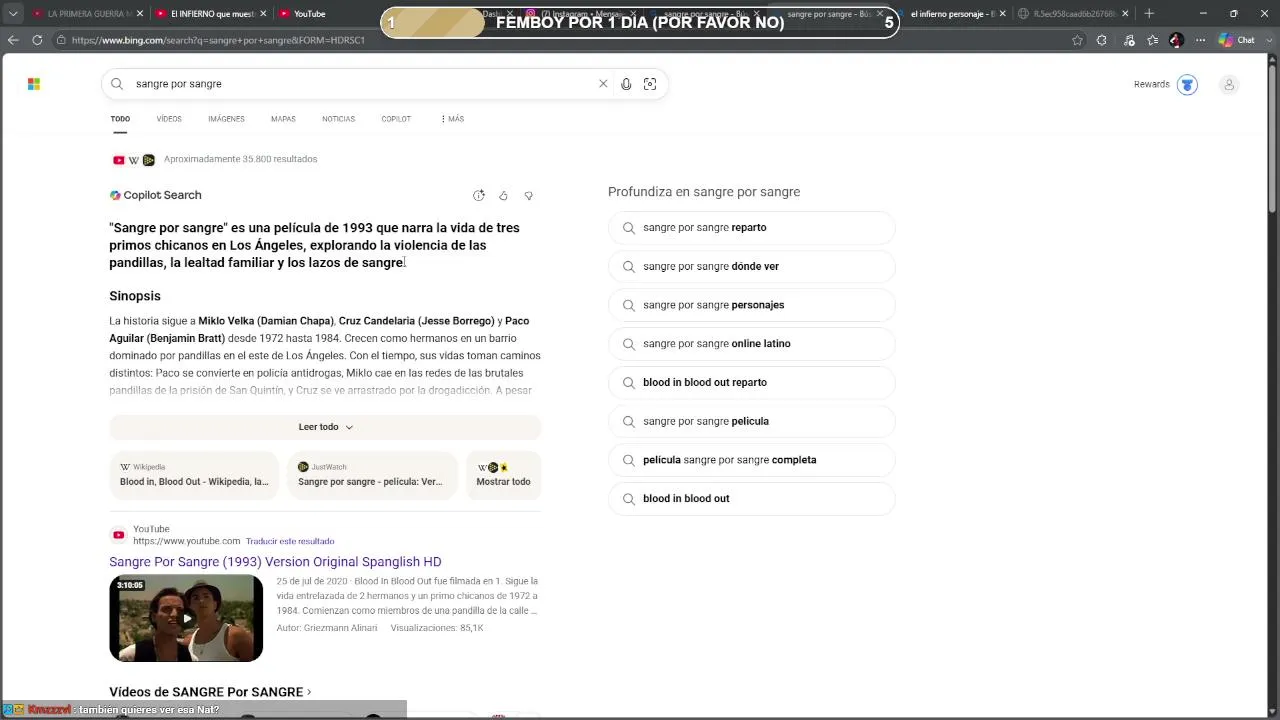Open the favorites list icon
This screenshot has width=1280, height=720.
[x=1153, y=40]
